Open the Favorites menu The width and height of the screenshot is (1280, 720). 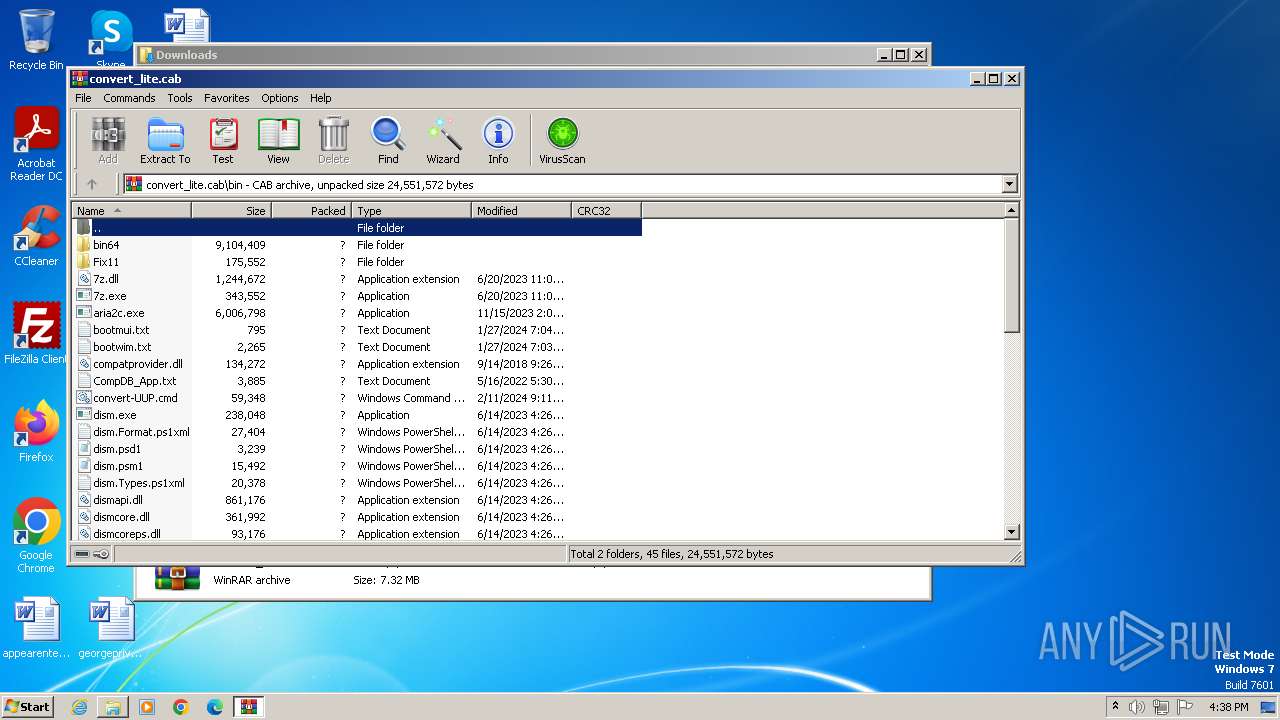[227, 98]
